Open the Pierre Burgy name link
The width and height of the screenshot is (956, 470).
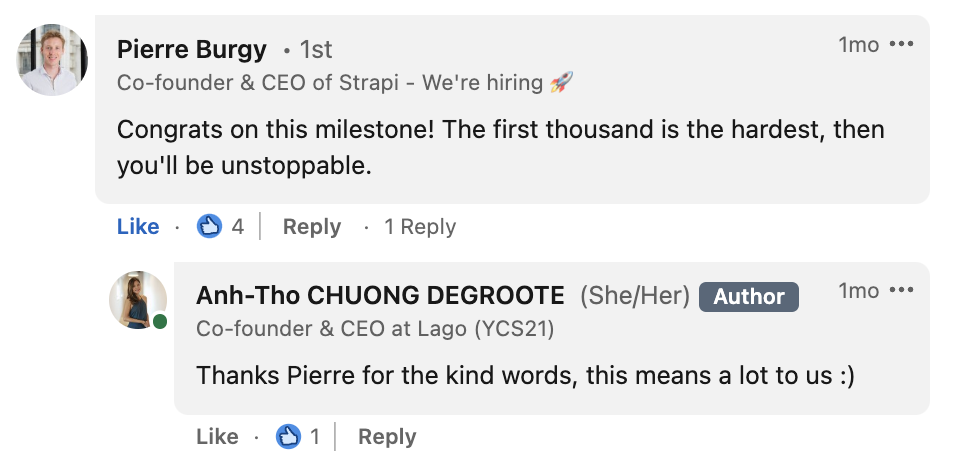(x=191, y=49)
